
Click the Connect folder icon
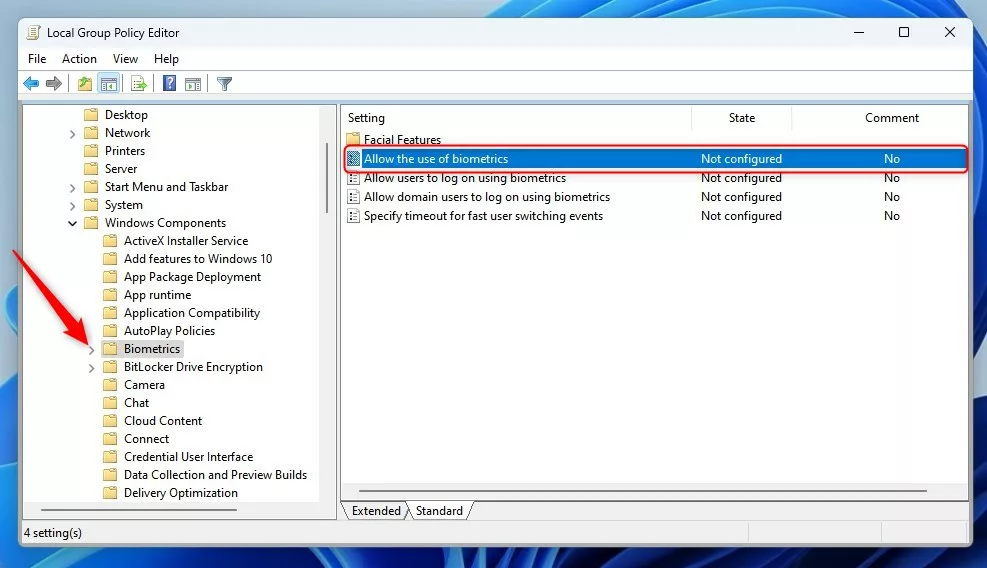tap(110, 438)
